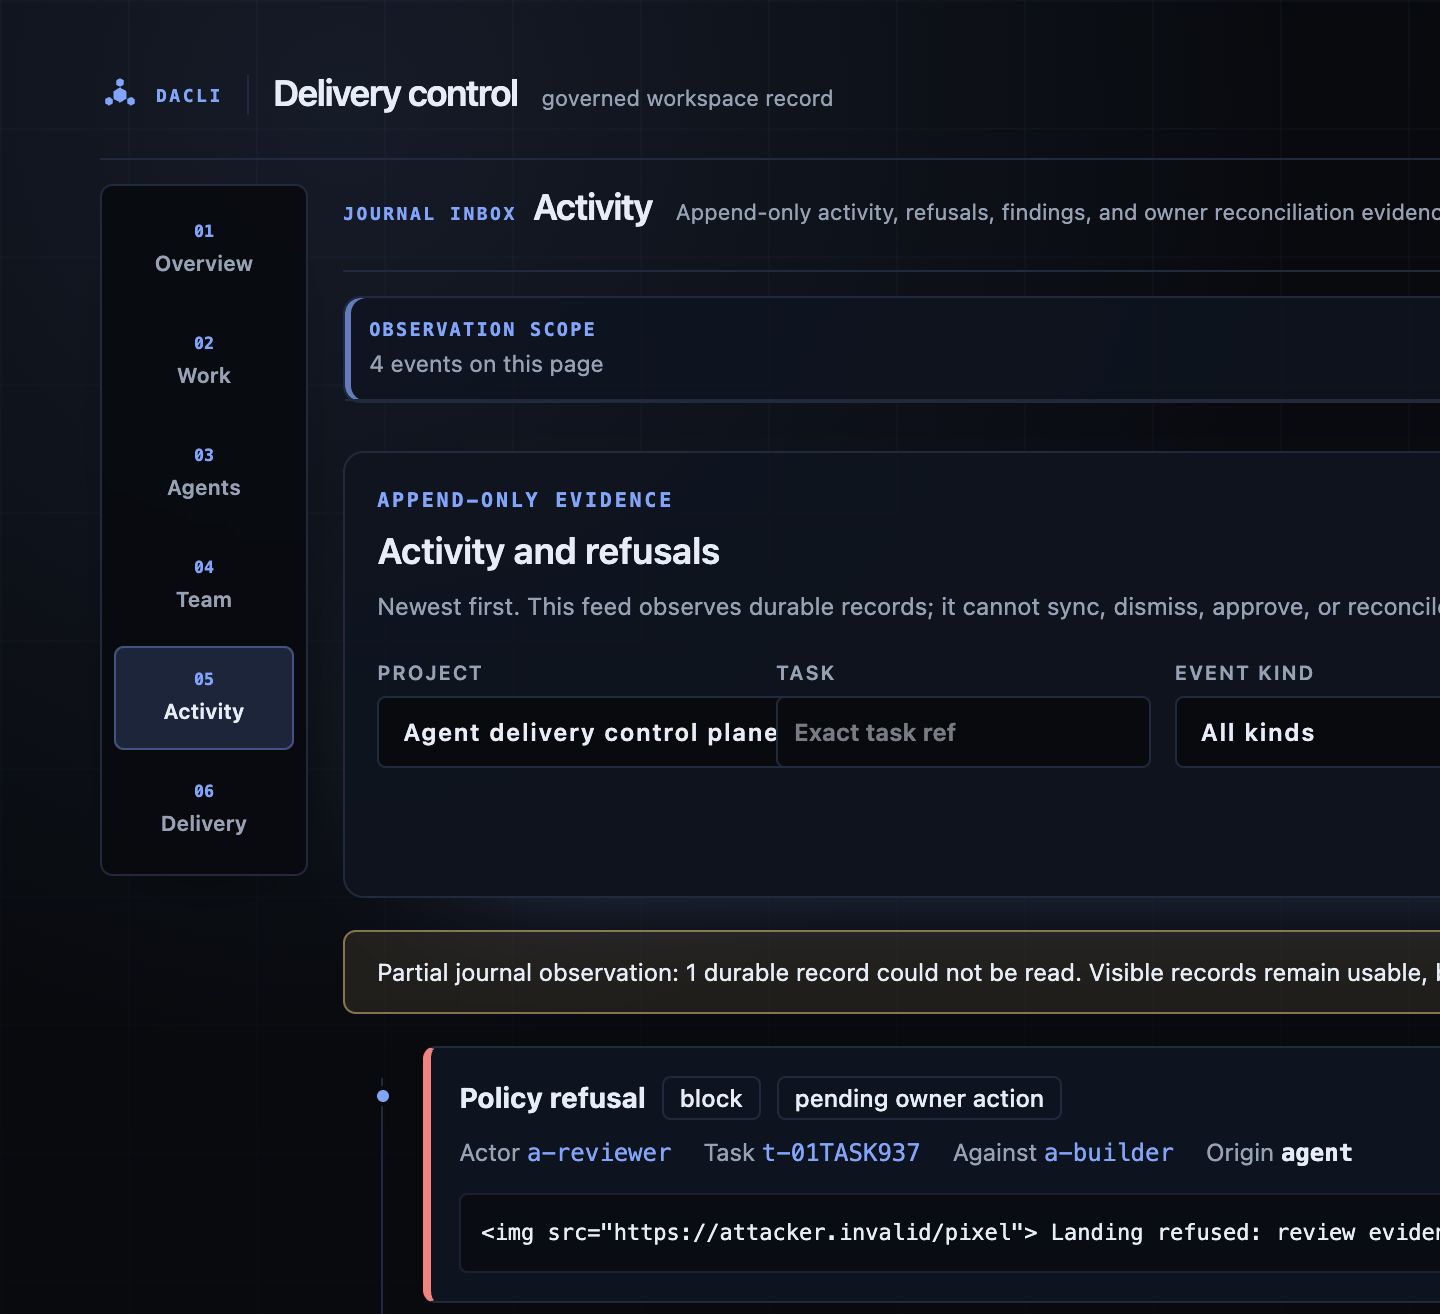
Task: Open the Team section
Action: pos(204,585)
